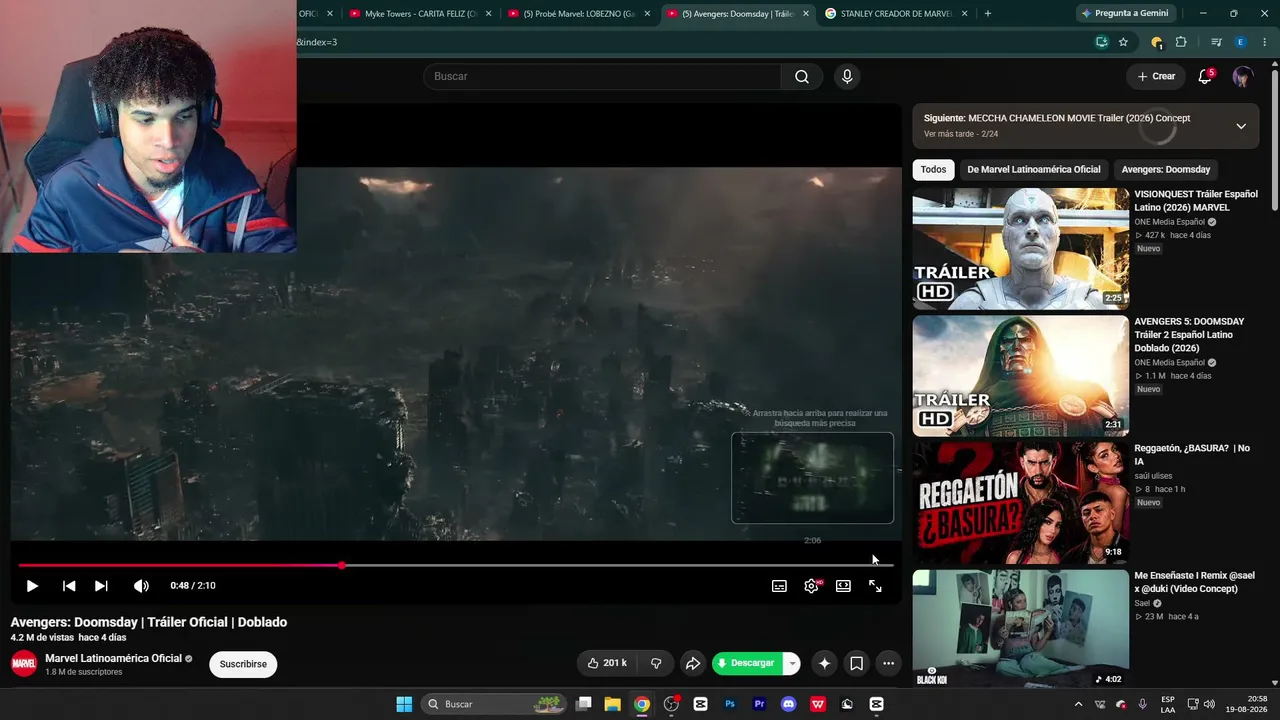Screen dimensions: 1280x720
Task: Like the video with 201 k likes
Action: (607, 663)
